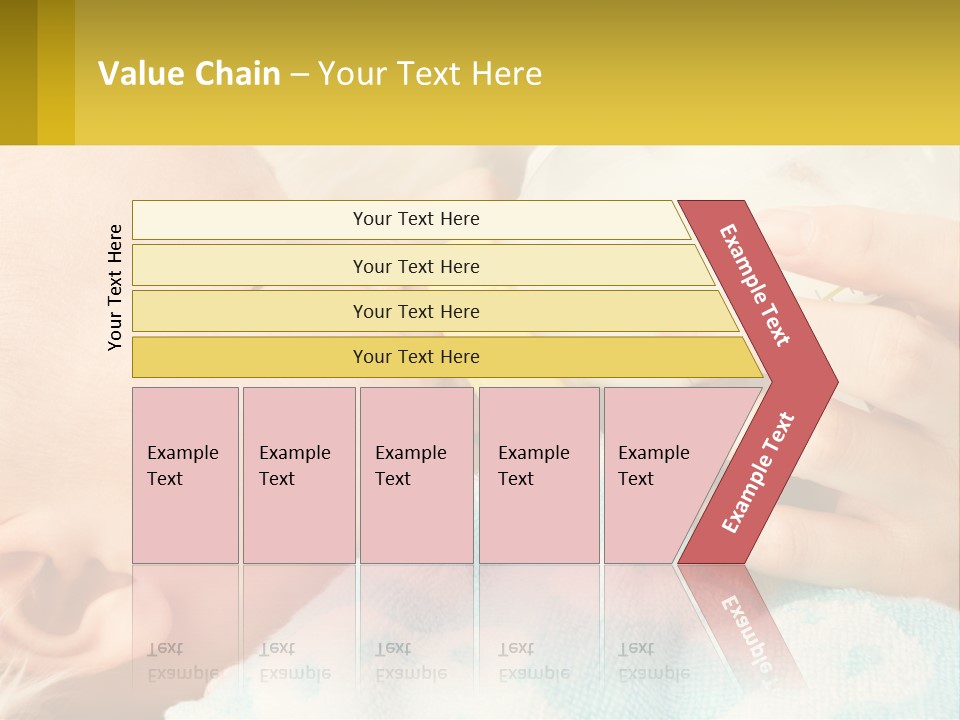Choose the middle pink "Example Text" box

(x=416, y=474)
